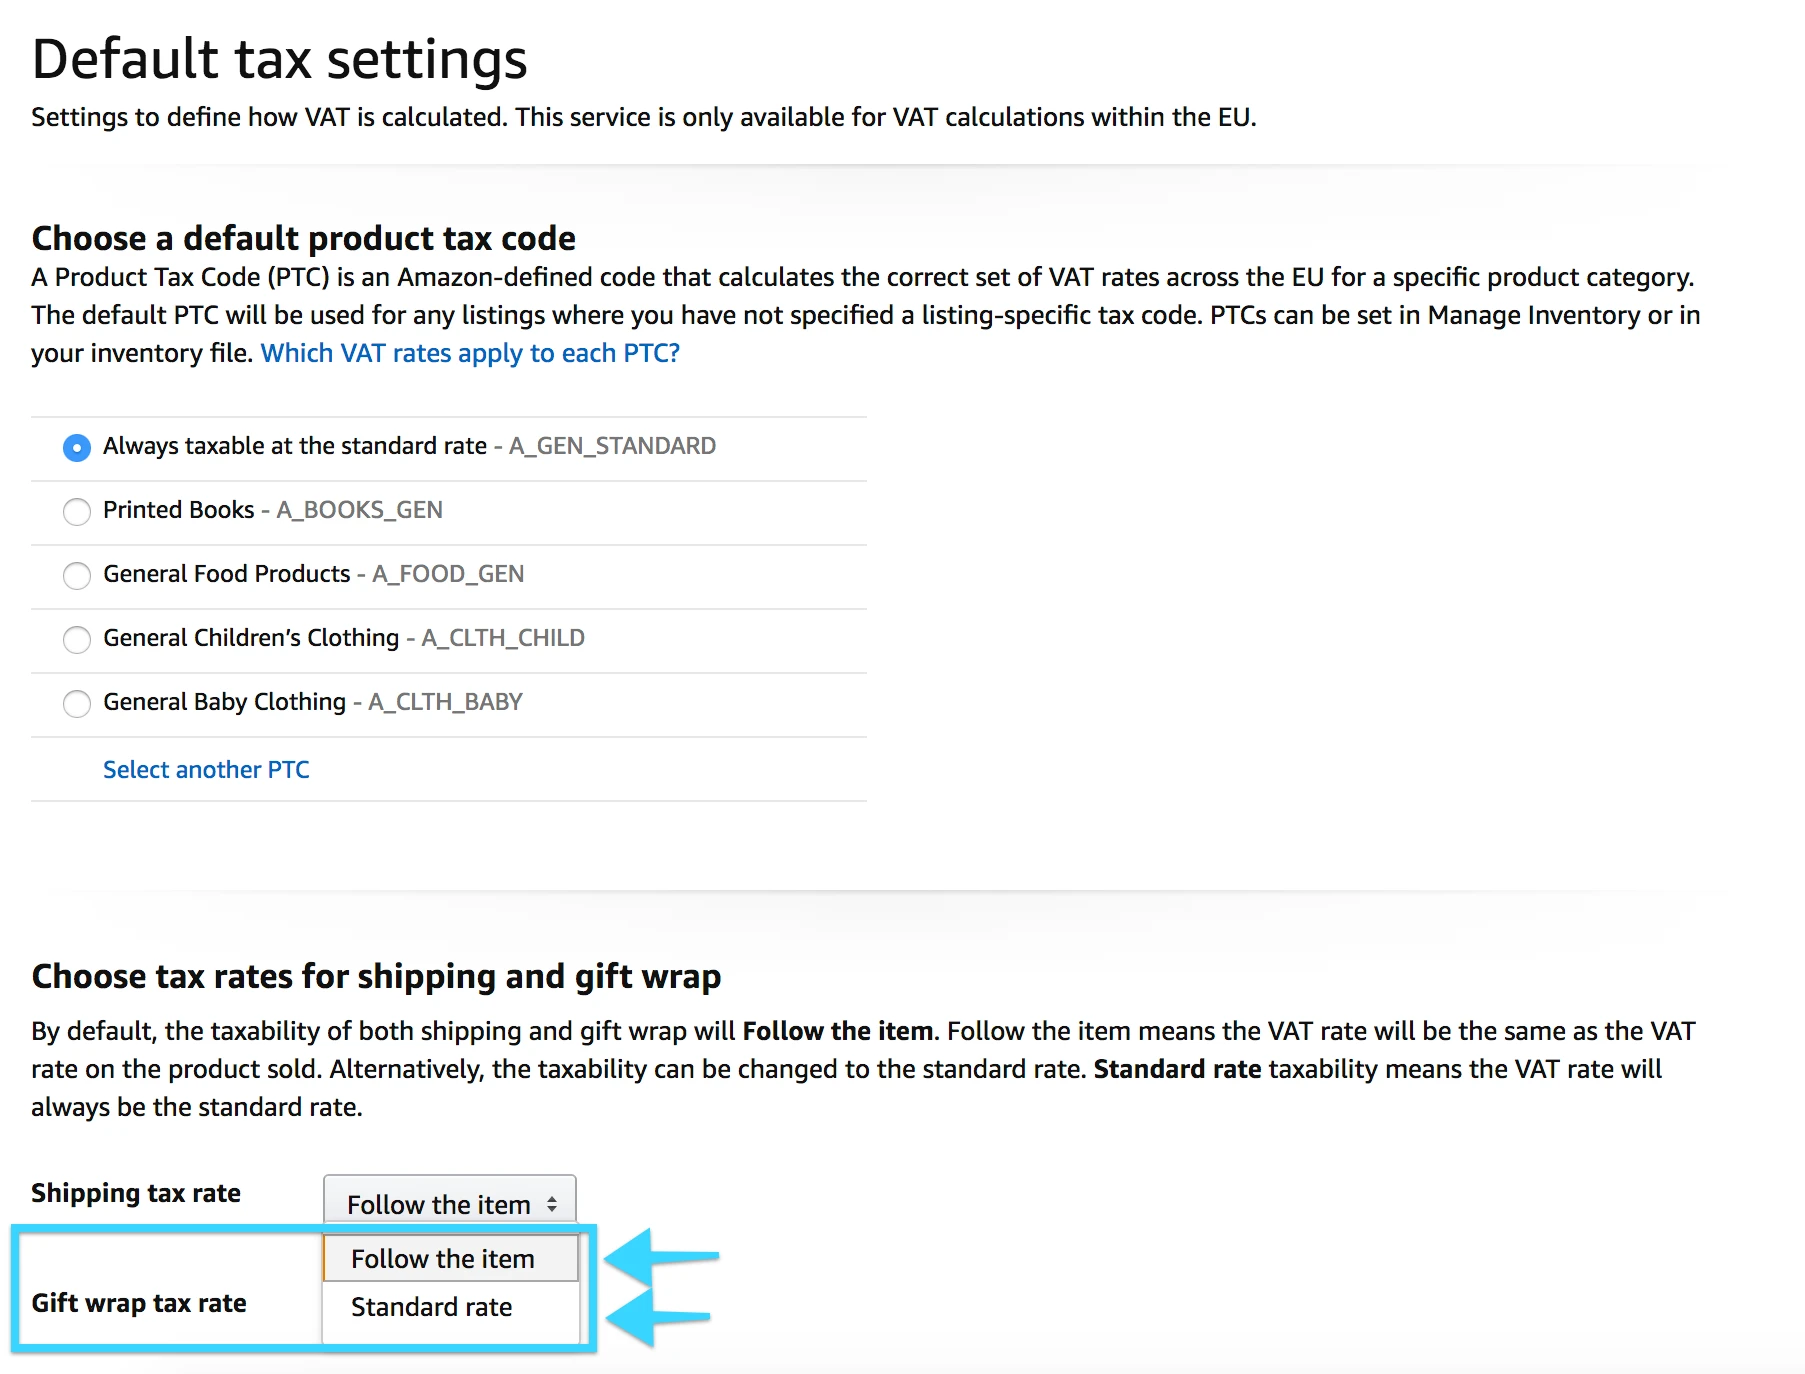This screenshot has height=1374, width=1805.
Task: Click the 'A_CLTH_BABY' code text
Action: [x=445, y=702]
